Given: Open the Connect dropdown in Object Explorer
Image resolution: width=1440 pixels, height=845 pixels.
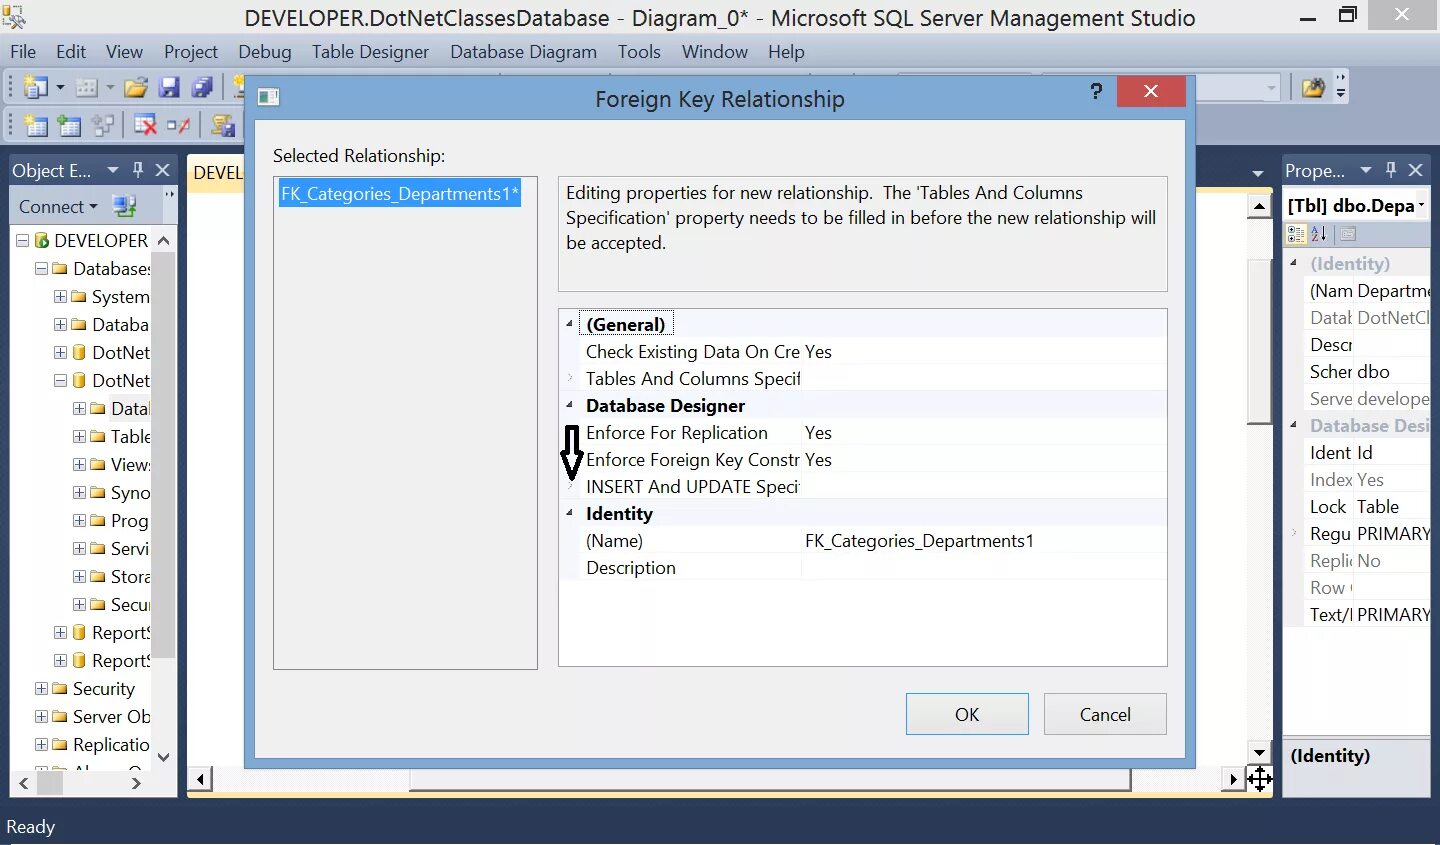Looking at the screenshot, I should tap(93, 207).
